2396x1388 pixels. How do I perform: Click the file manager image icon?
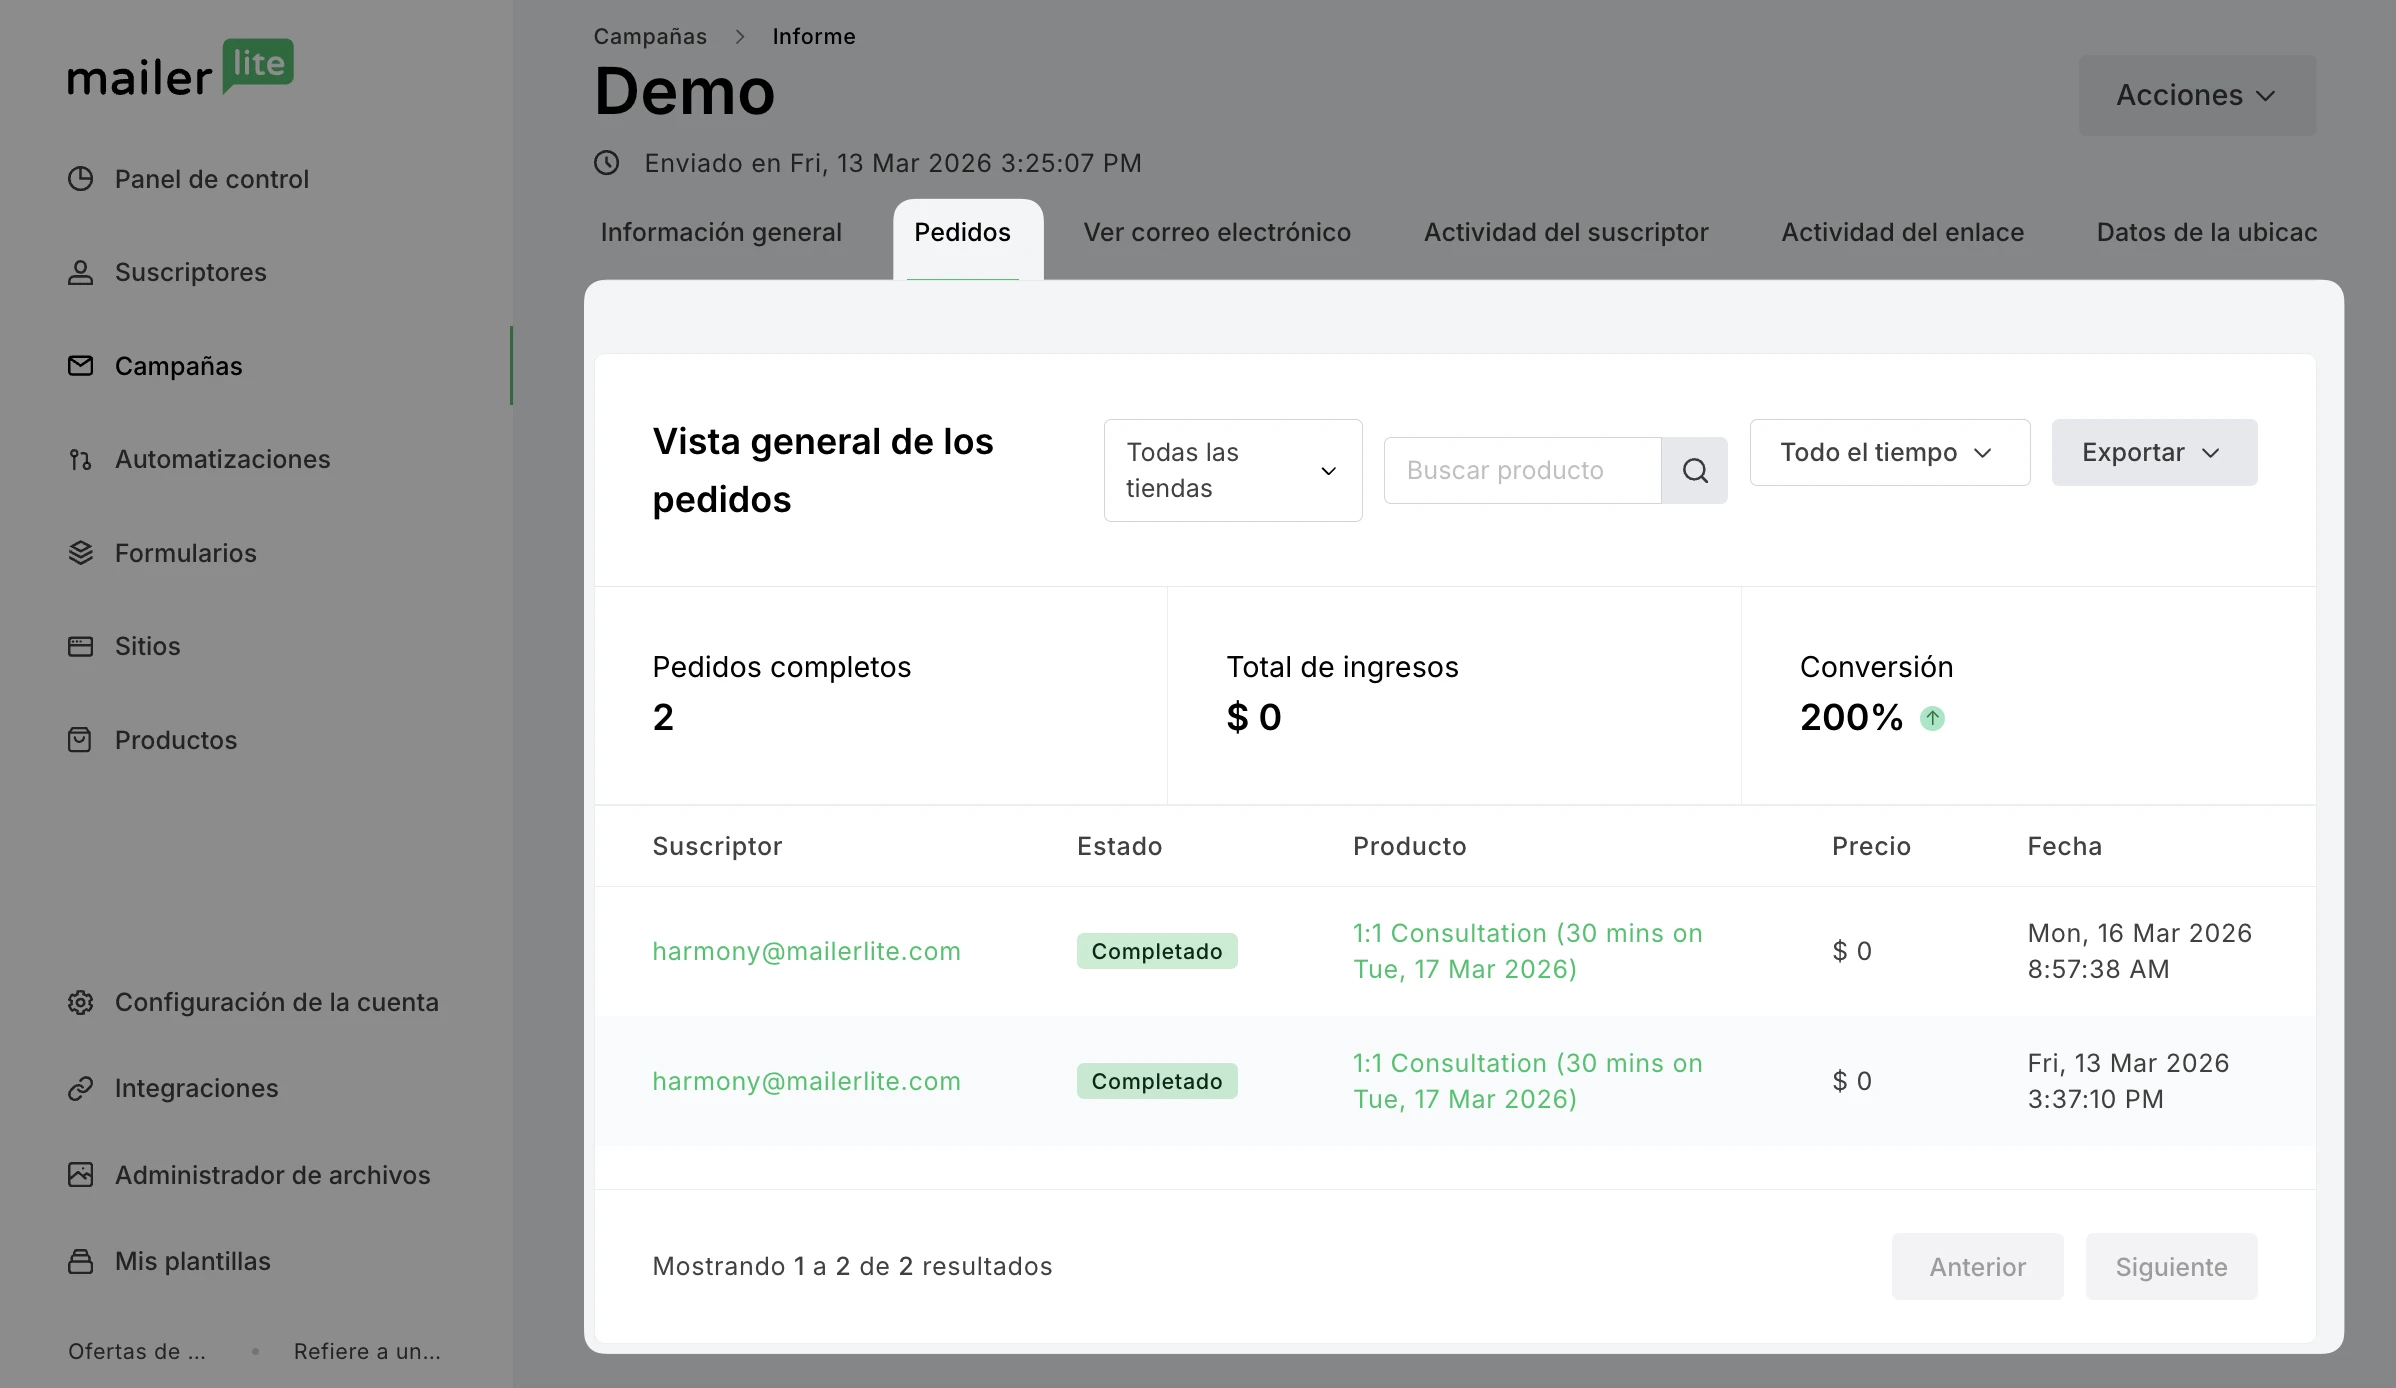tap(81, 1175)
